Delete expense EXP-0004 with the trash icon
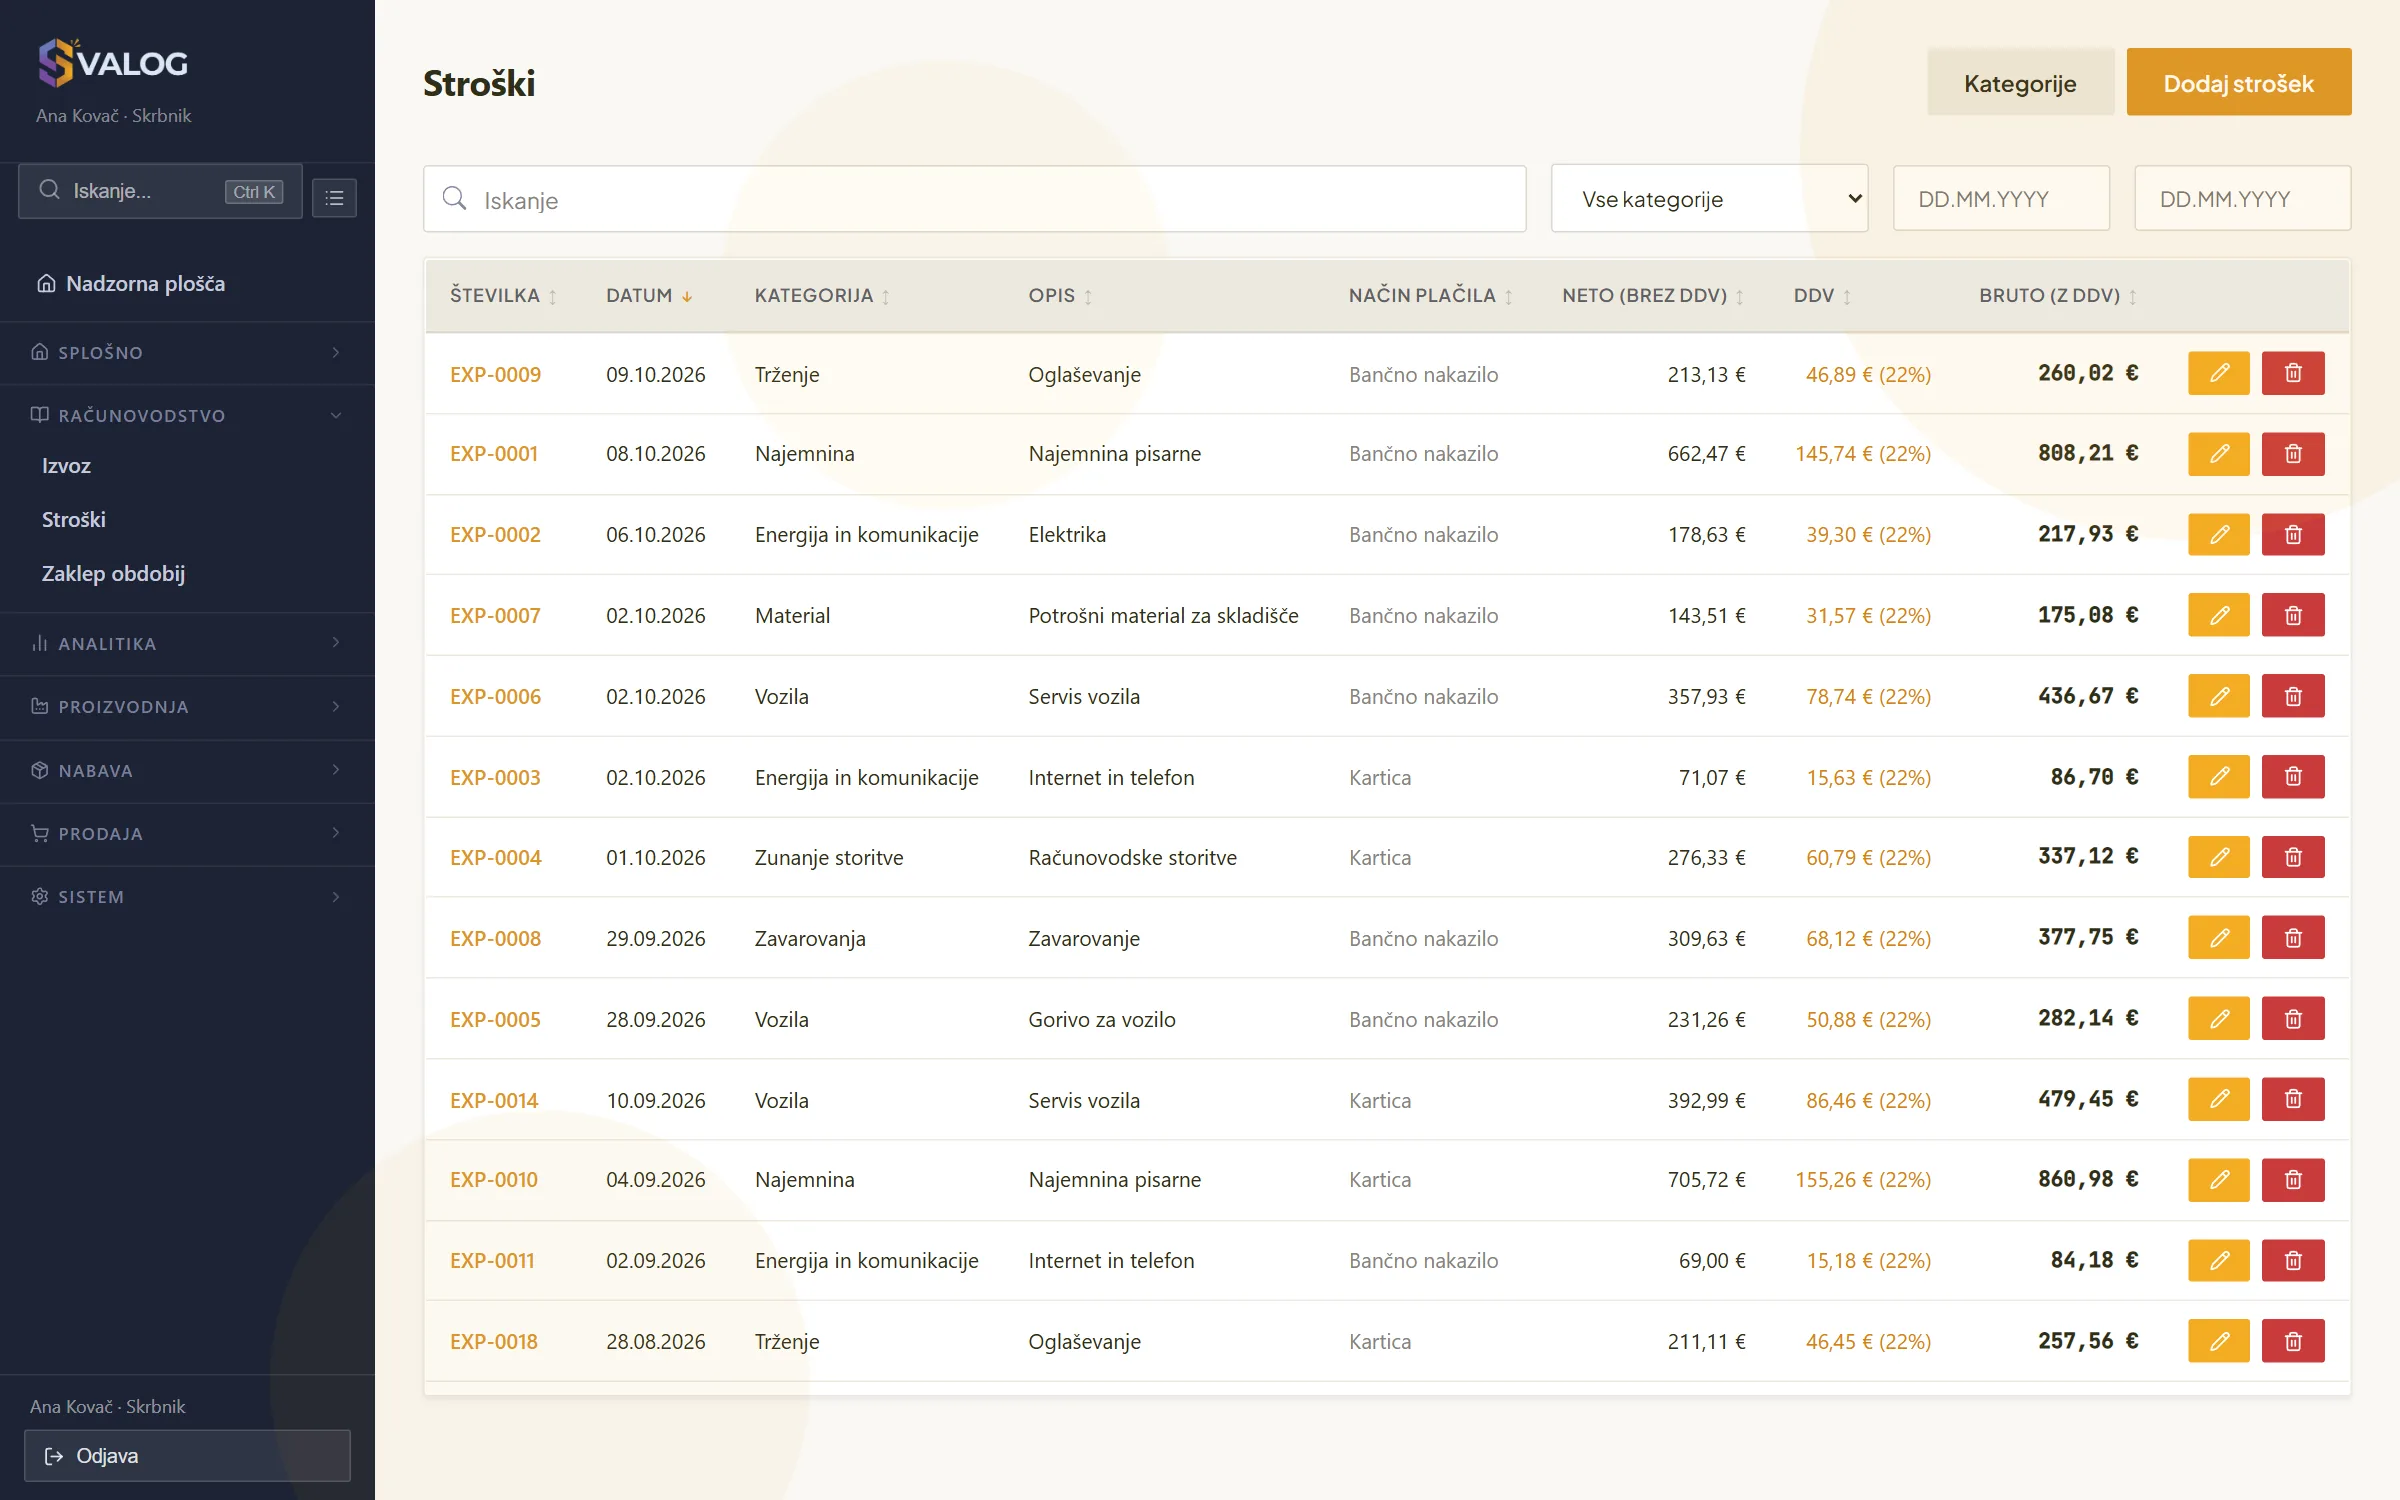This screenshot has height=1500, width=2400. point(2293,857)
